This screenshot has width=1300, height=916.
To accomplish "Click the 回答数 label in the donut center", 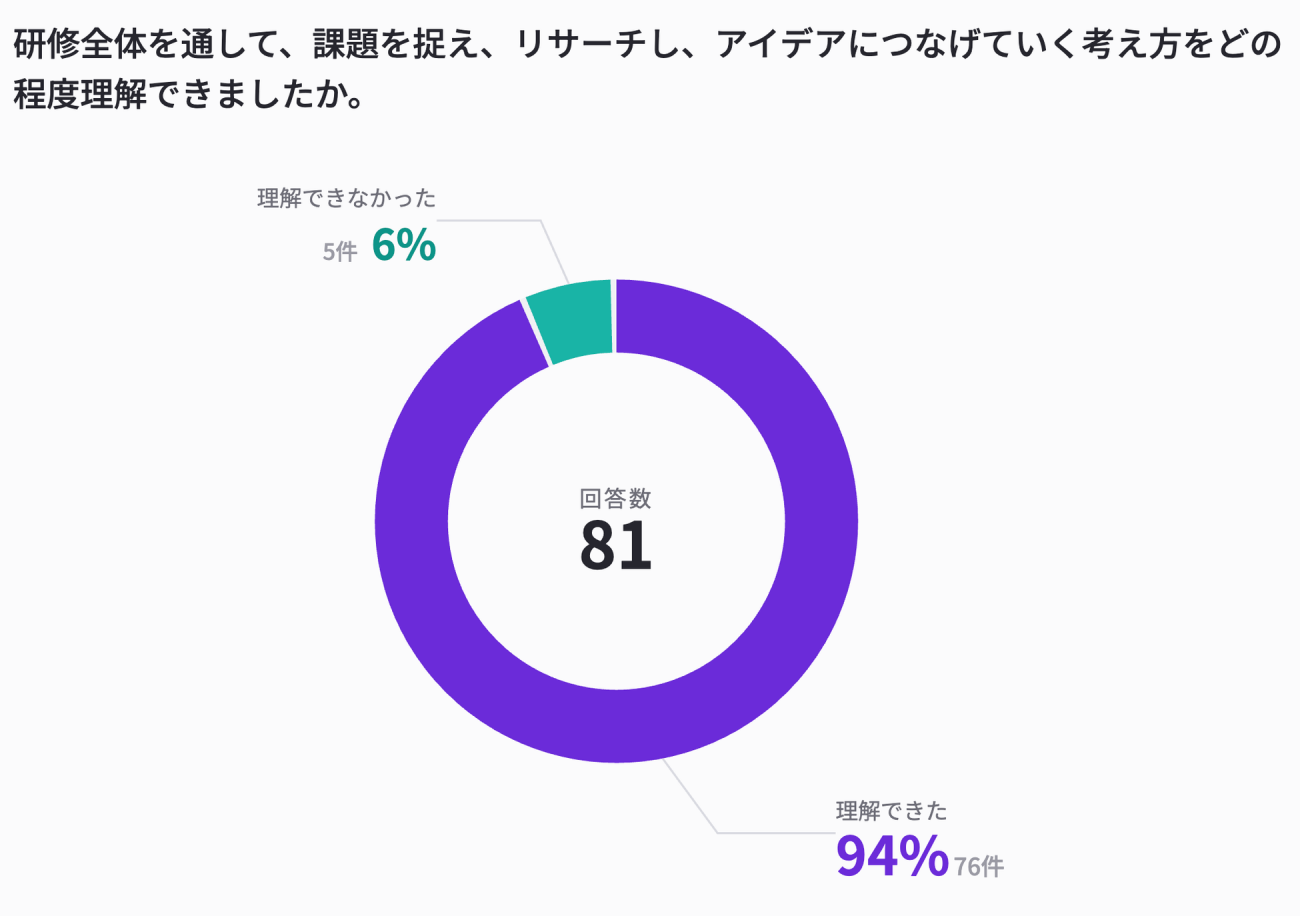I will [x=616, y=498].
